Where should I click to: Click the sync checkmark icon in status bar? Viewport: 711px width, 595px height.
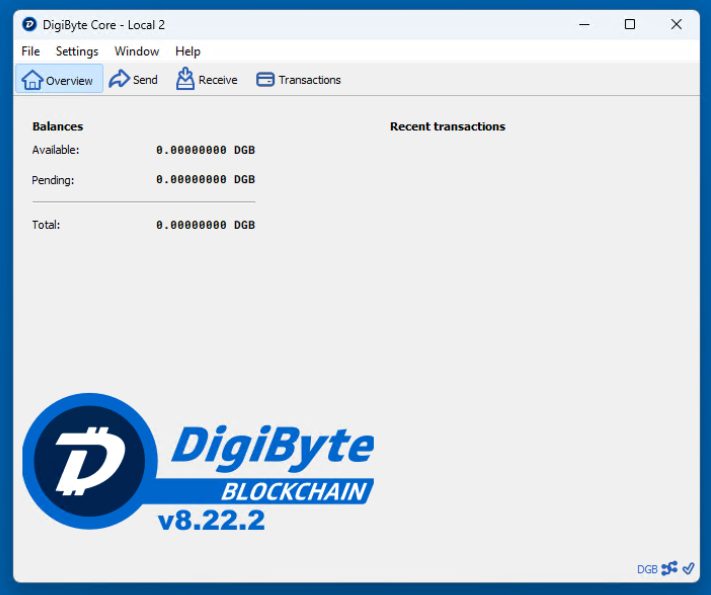tap(688, 568)
